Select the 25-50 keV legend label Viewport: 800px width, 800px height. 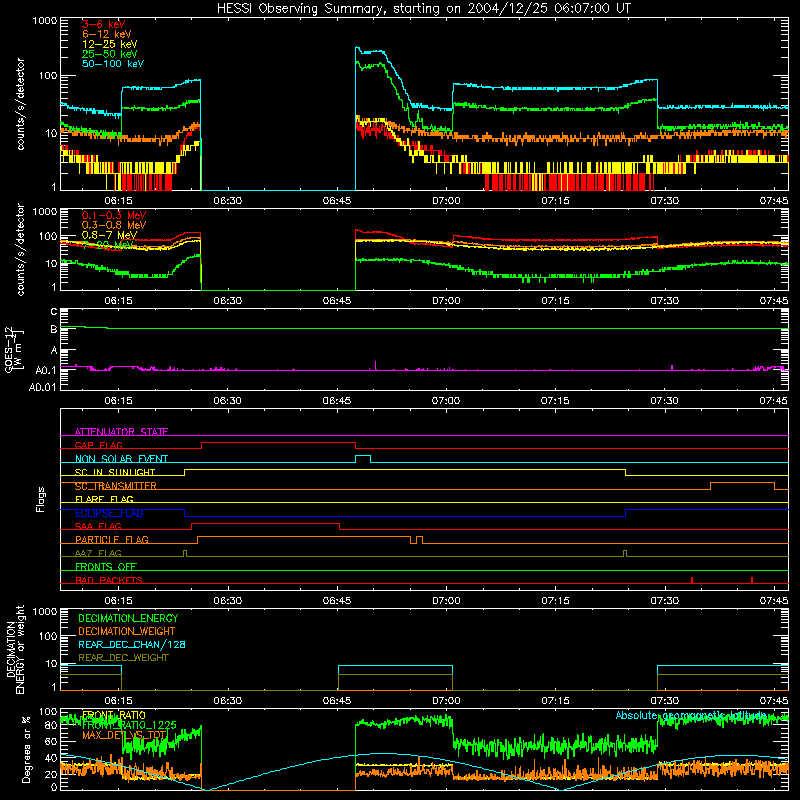pos(110,54)
